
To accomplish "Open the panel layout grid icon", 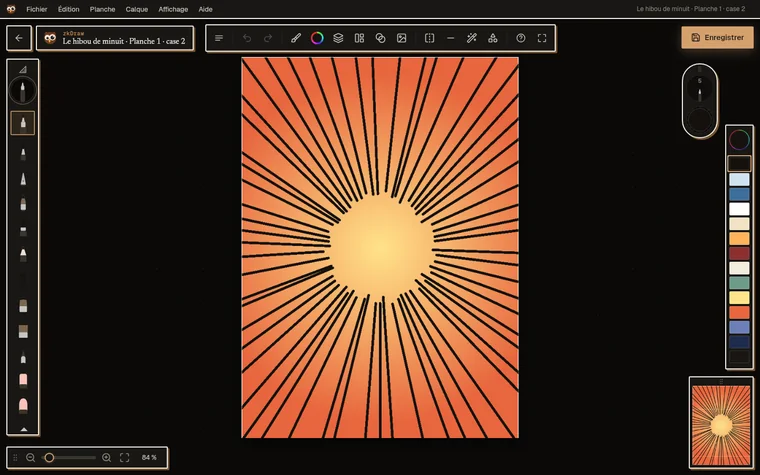I will tap(359, 38).
